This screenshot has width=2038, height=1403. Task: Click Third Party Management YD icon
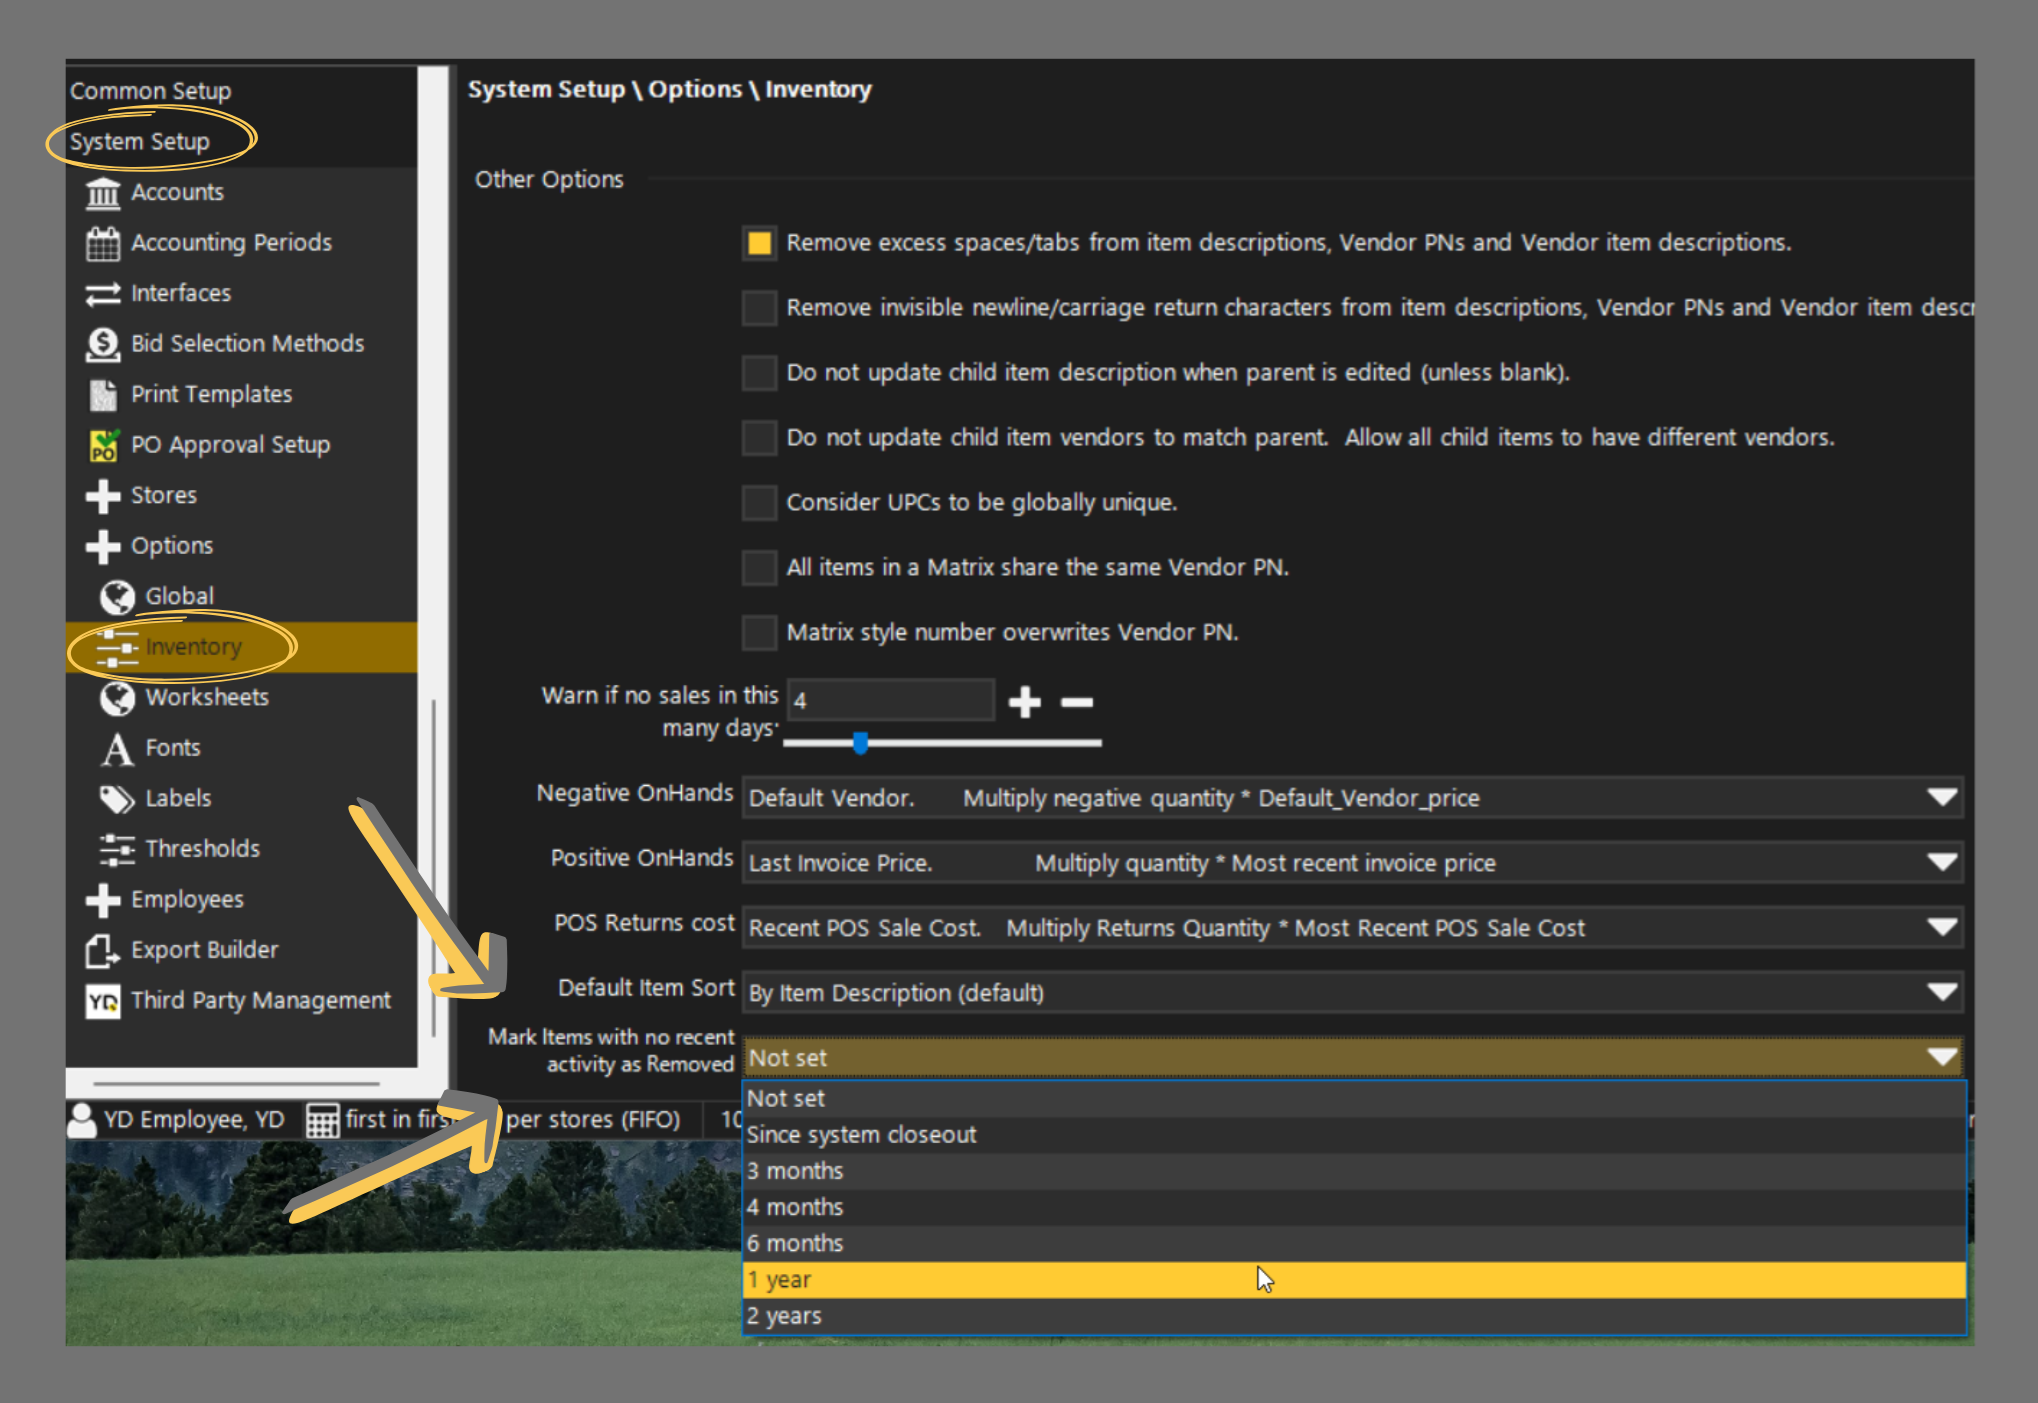[x=103, y=1001]
